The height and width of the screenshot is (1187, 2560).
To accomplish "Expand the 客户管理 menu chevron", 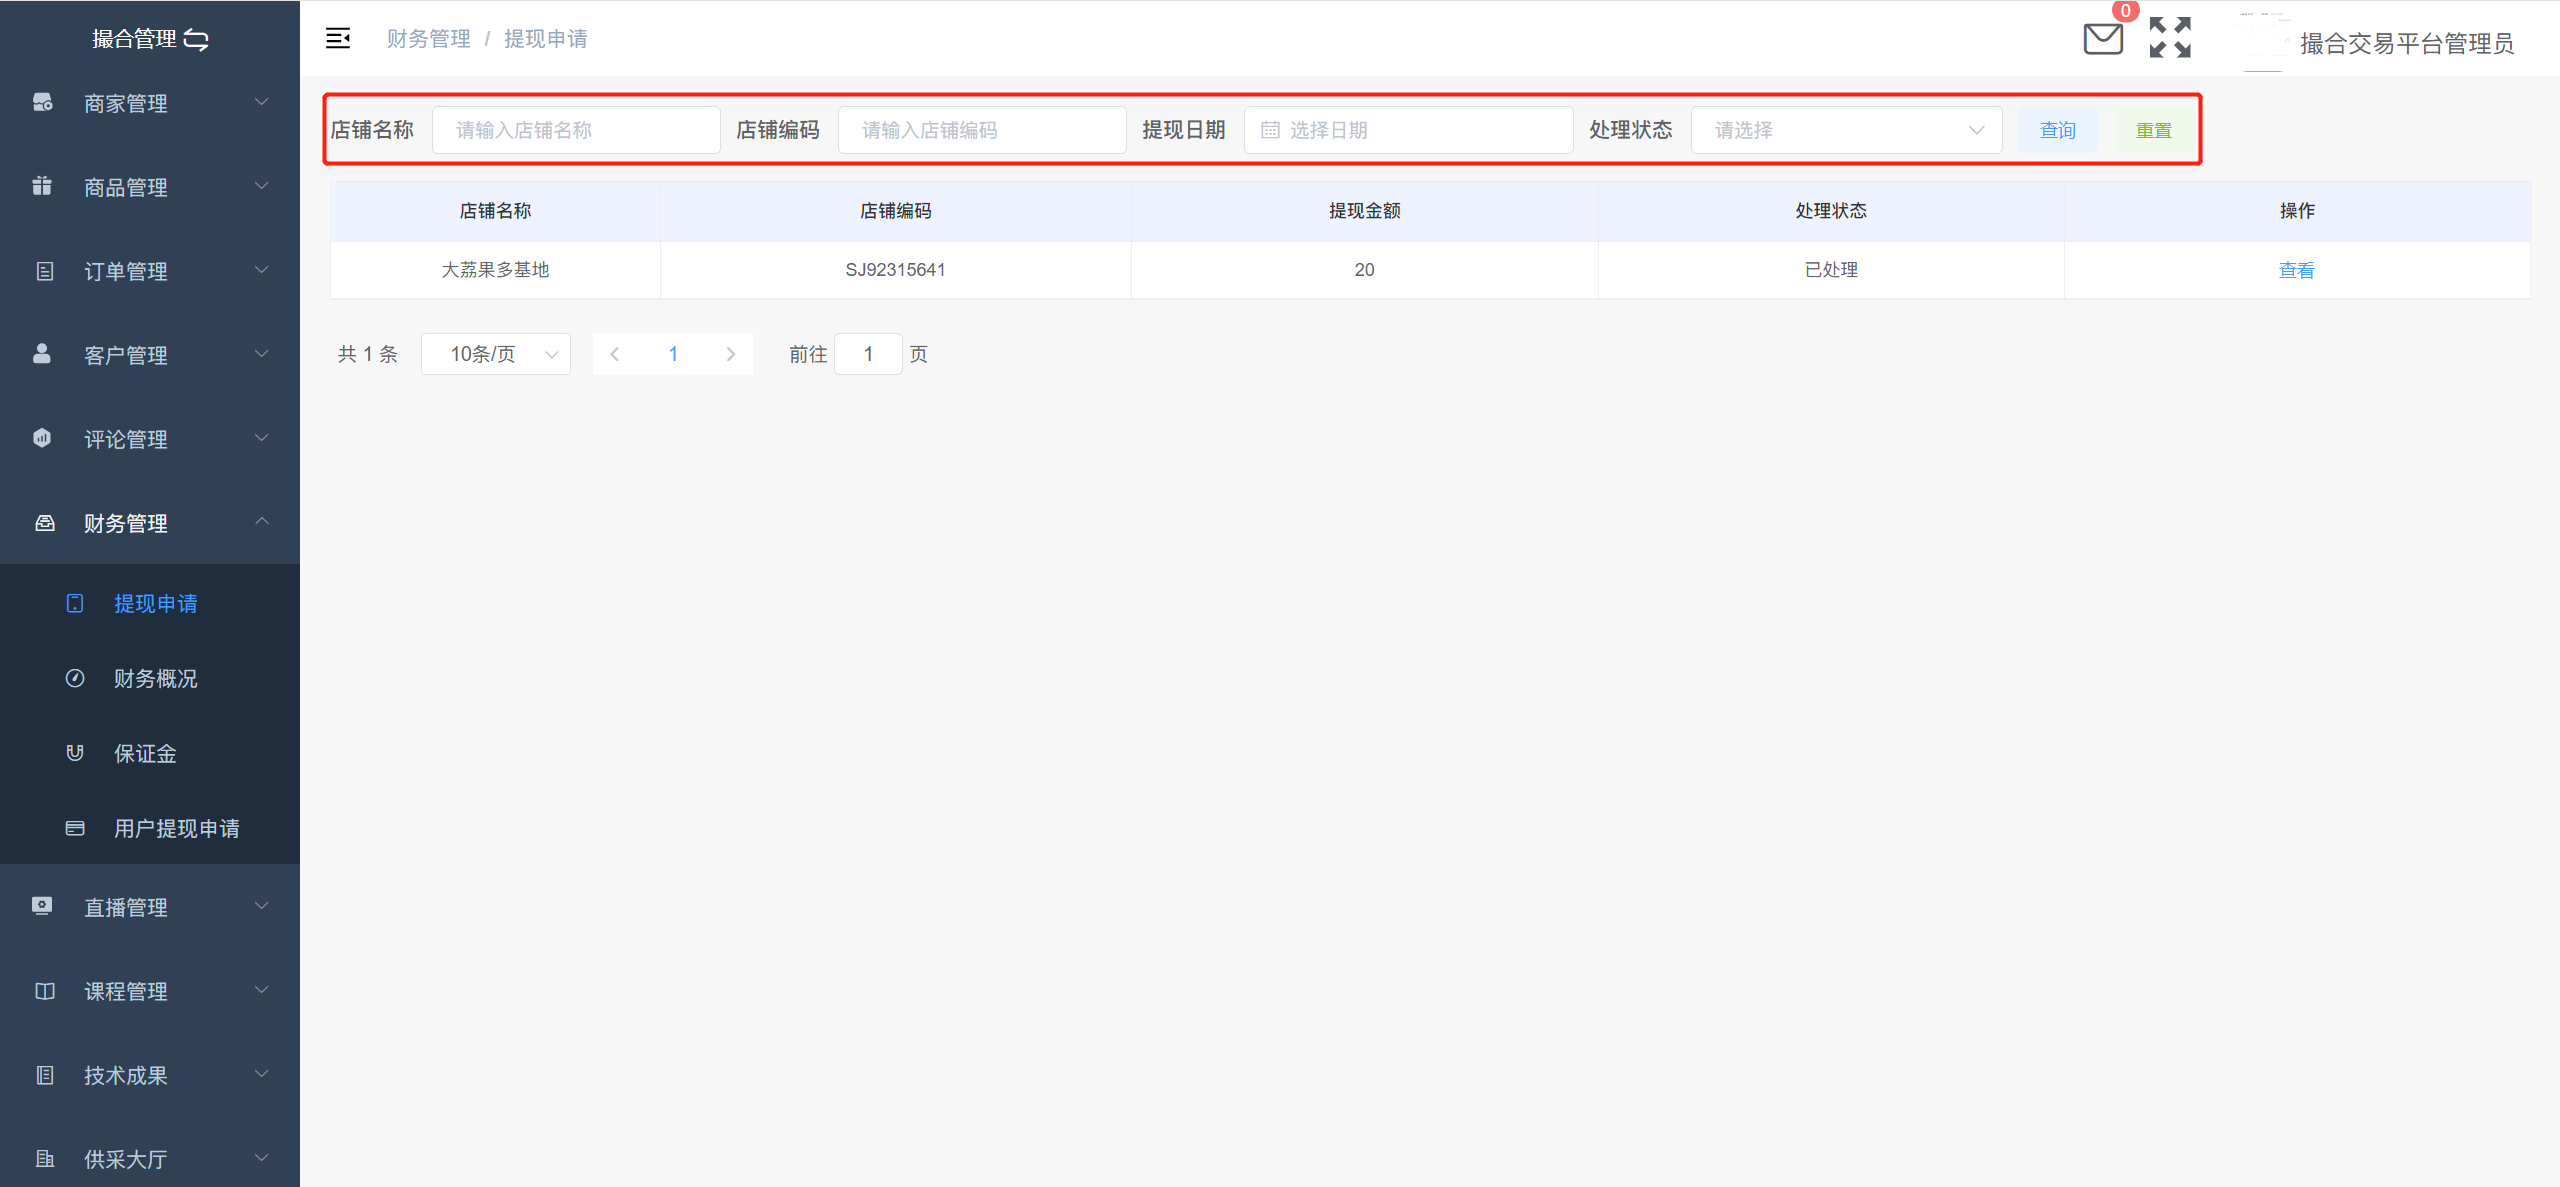I will click(262, 354).
